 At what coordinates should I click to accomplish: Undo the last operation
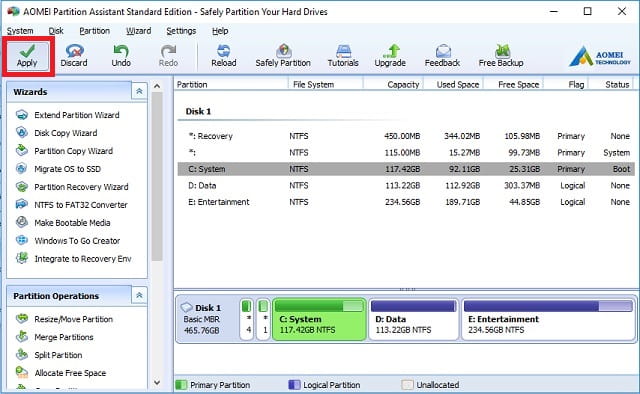pos(121,56)
